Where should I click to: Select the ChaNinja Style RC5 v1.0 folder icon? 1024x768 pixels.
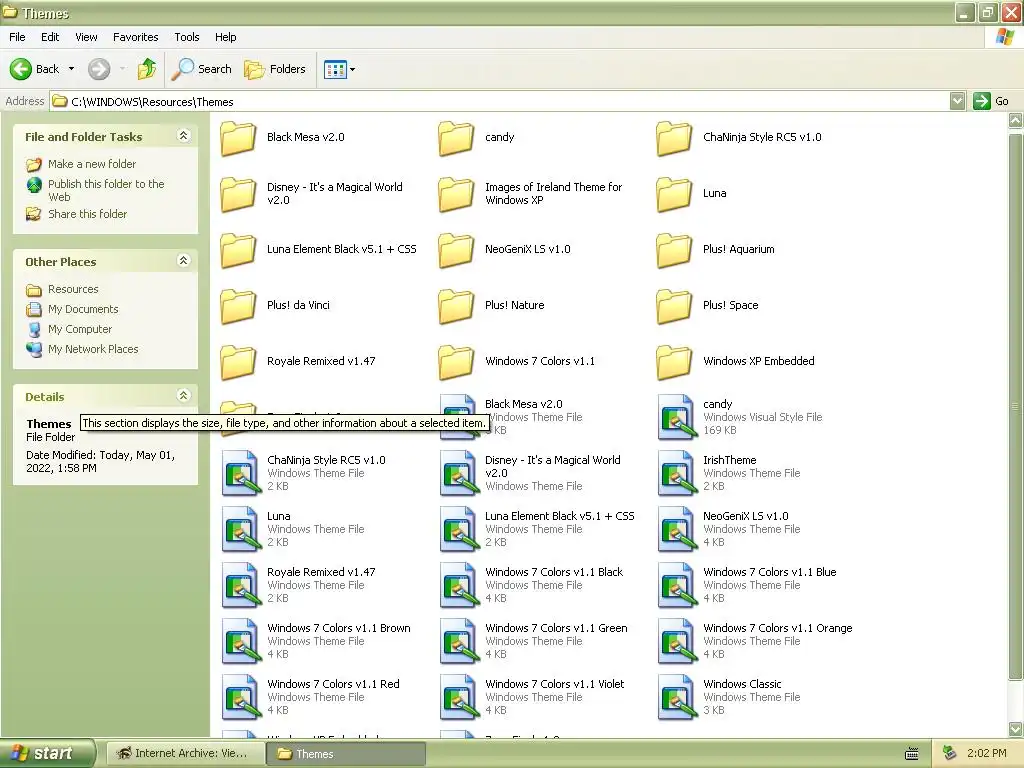675,138
